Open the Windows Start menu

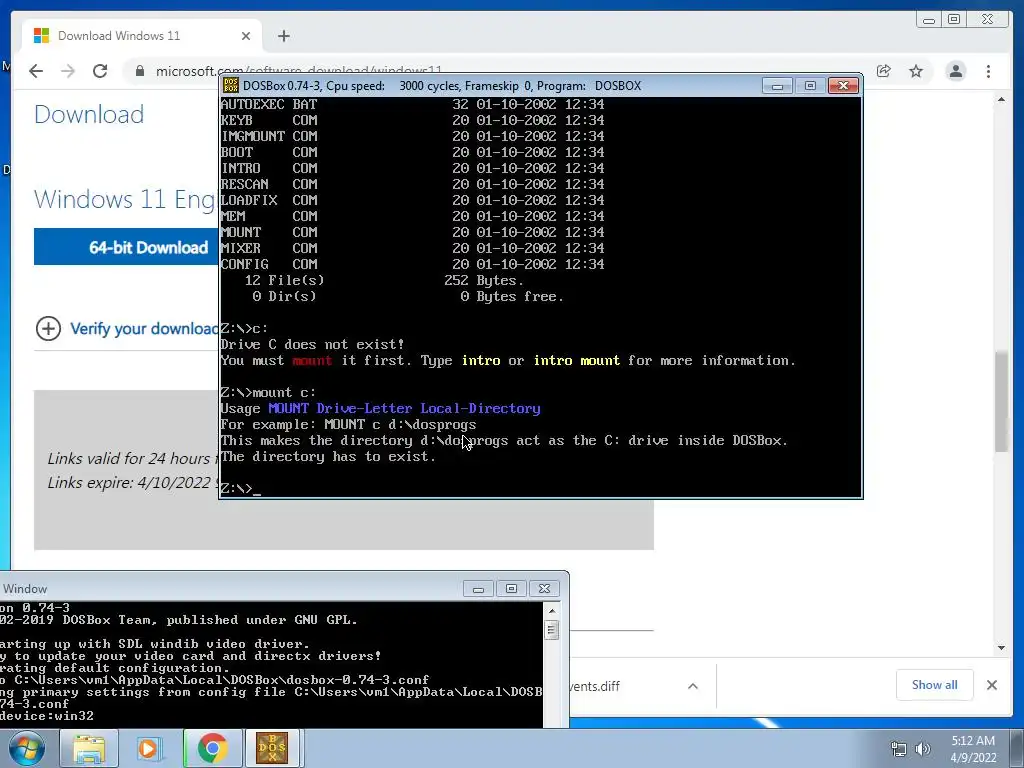click(27, 748)
